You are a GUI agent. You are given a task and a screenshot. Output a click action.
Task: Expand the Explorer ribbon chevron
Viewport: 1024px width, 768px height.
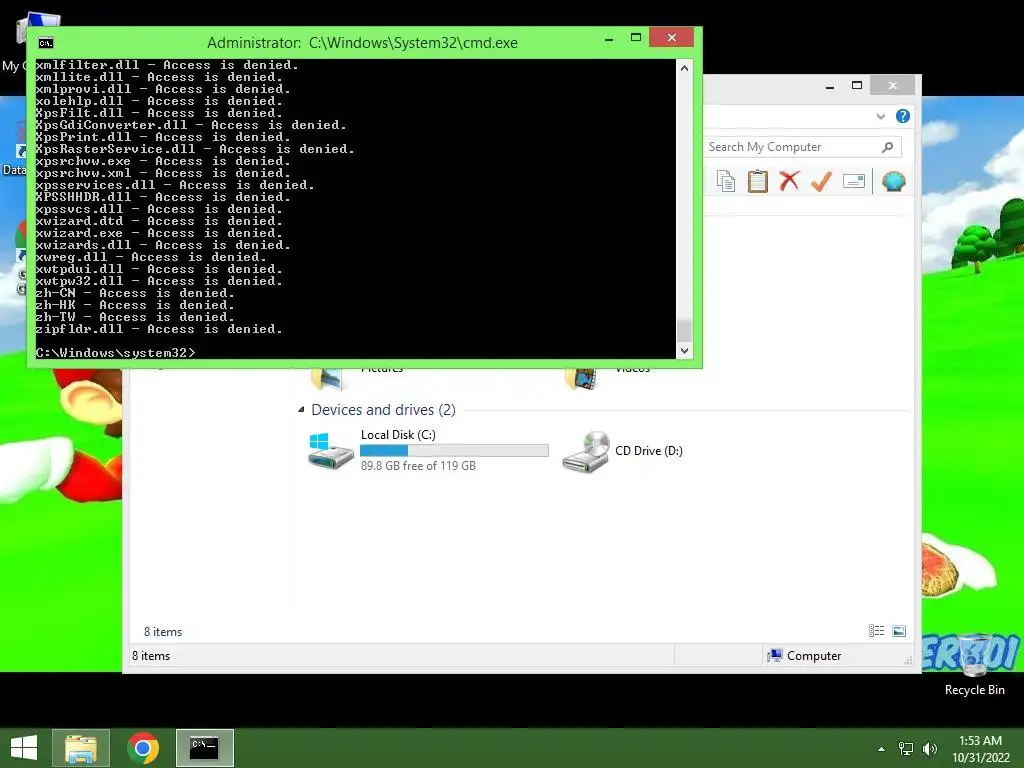pos(881,116)
